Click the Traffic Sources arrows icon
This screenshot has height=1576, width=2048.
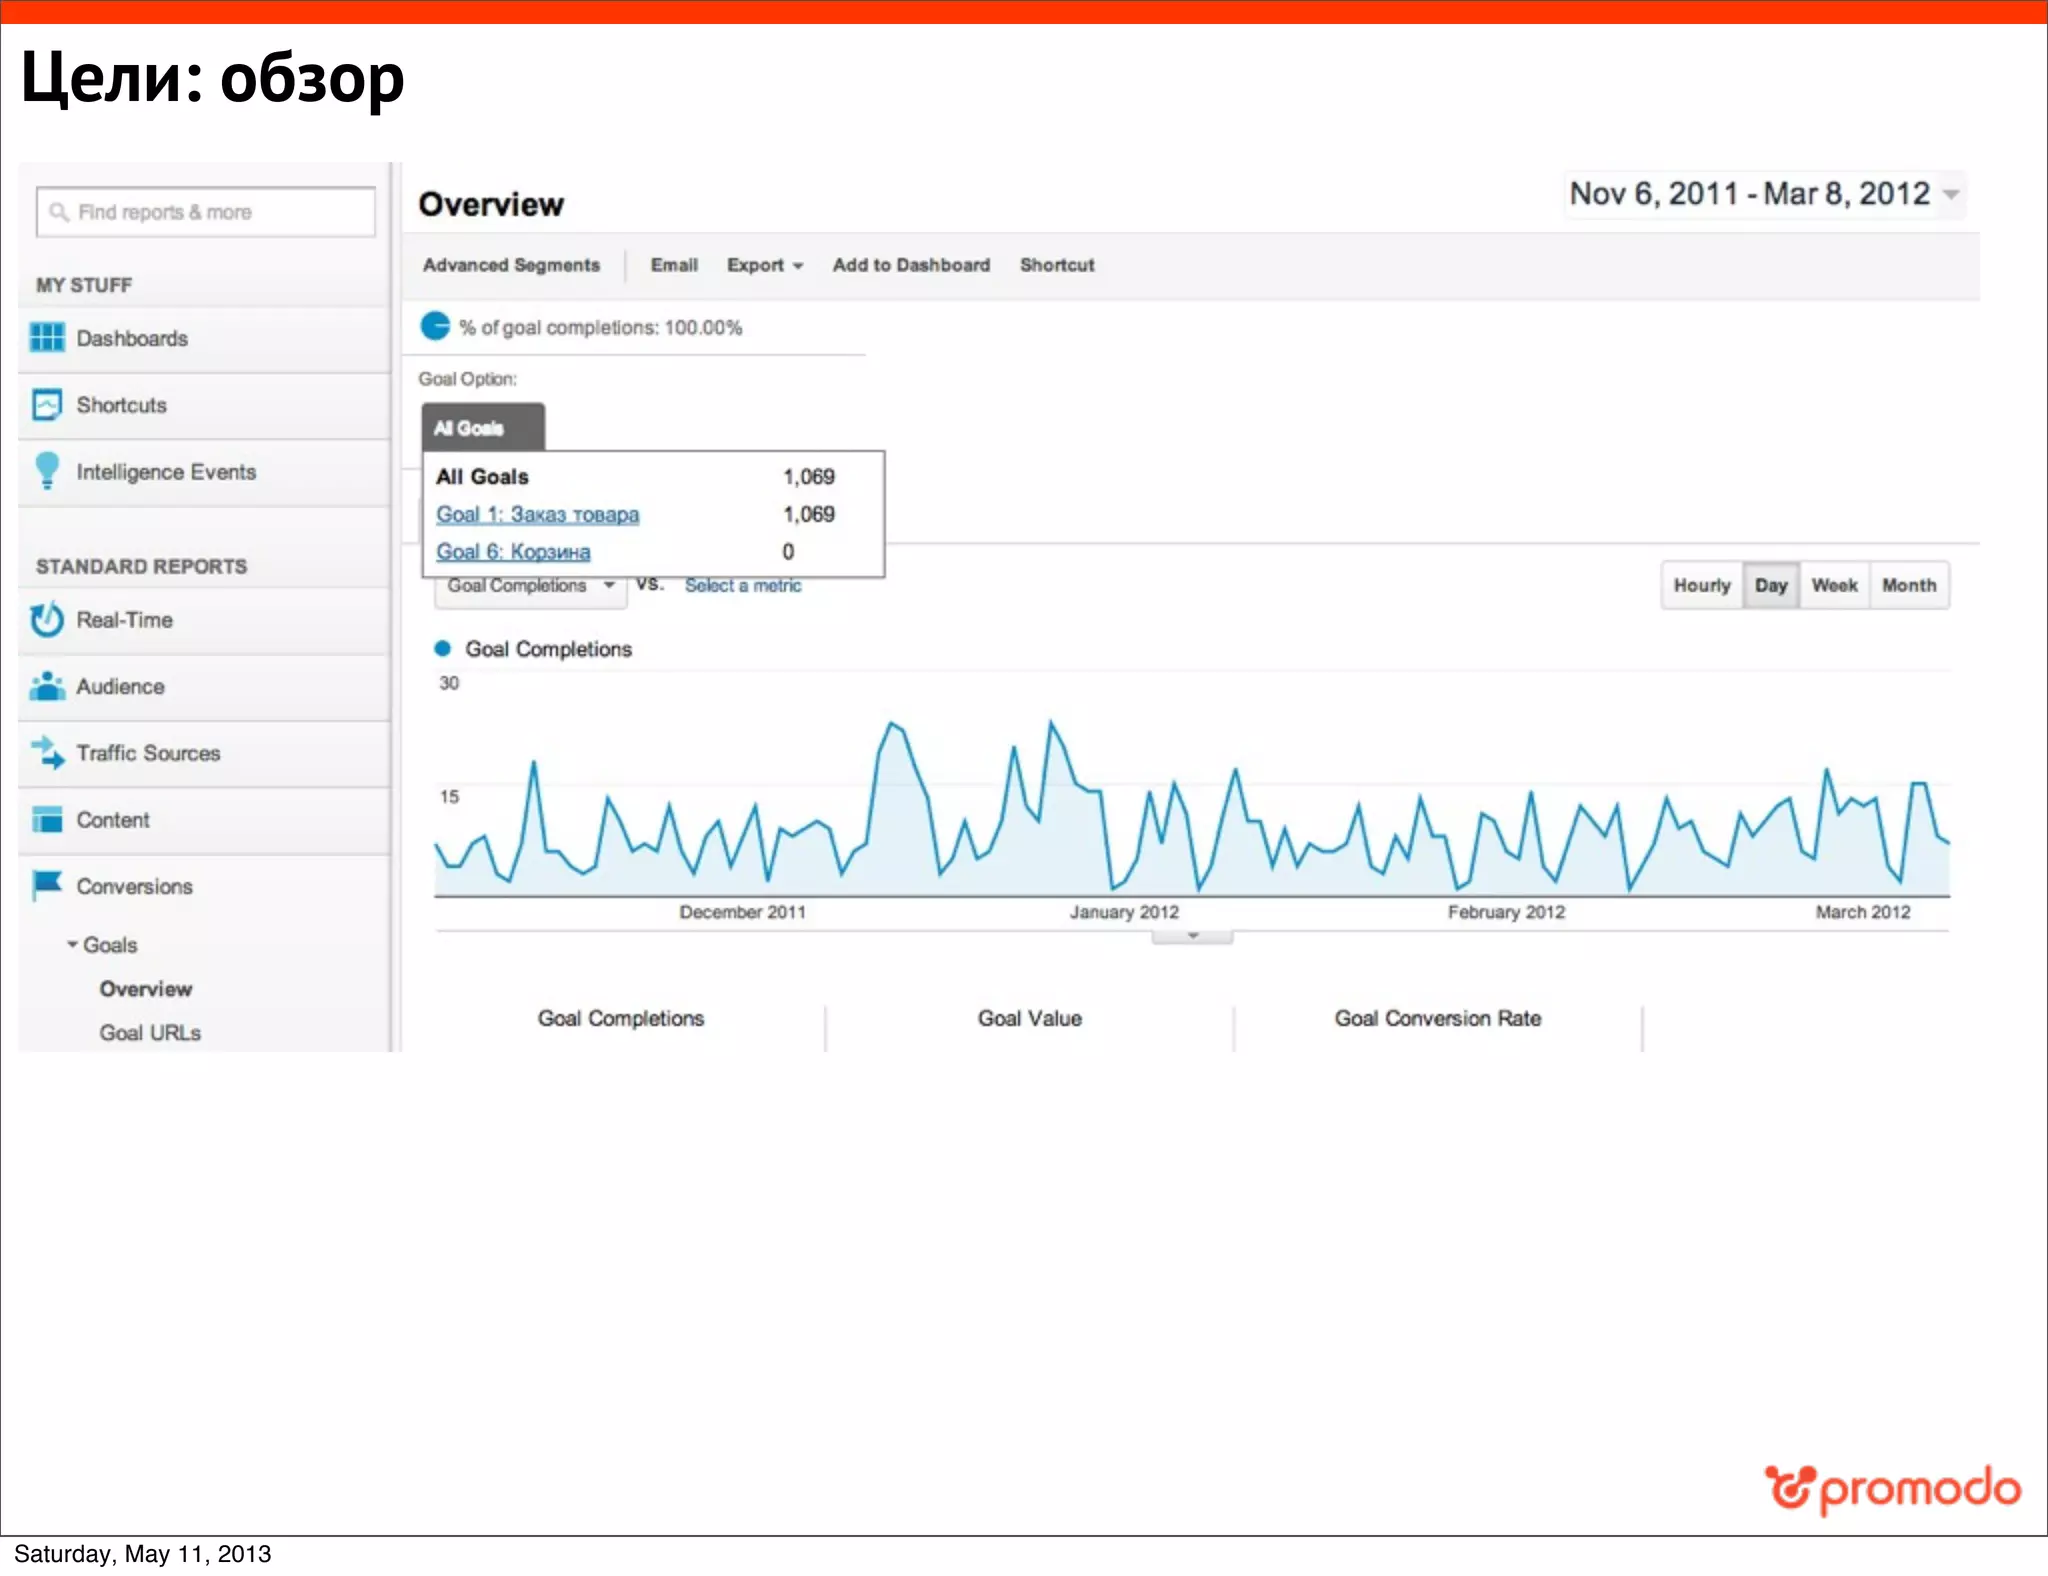pos(47,752)
